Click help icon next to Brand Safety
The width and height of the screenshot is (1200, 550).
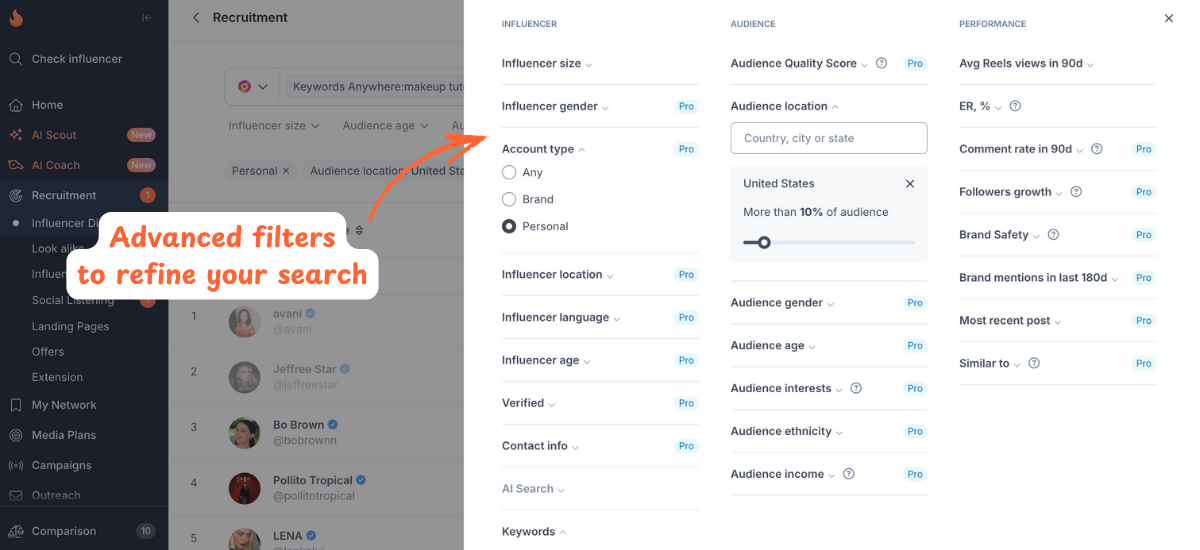[x=1053, y=235]
